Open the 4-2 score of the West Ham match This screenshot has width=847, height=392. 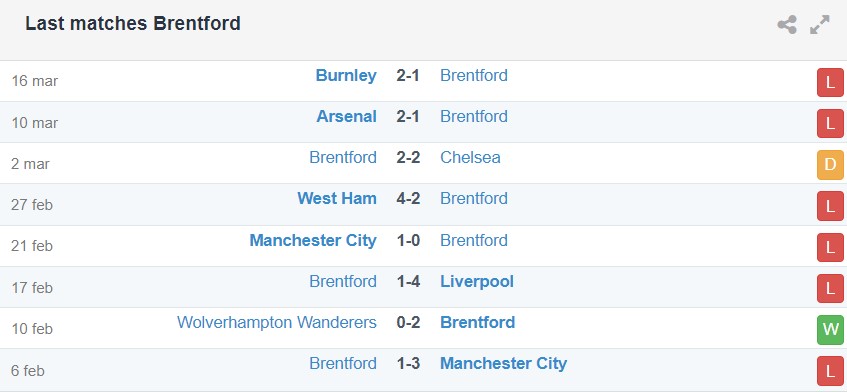408,198
